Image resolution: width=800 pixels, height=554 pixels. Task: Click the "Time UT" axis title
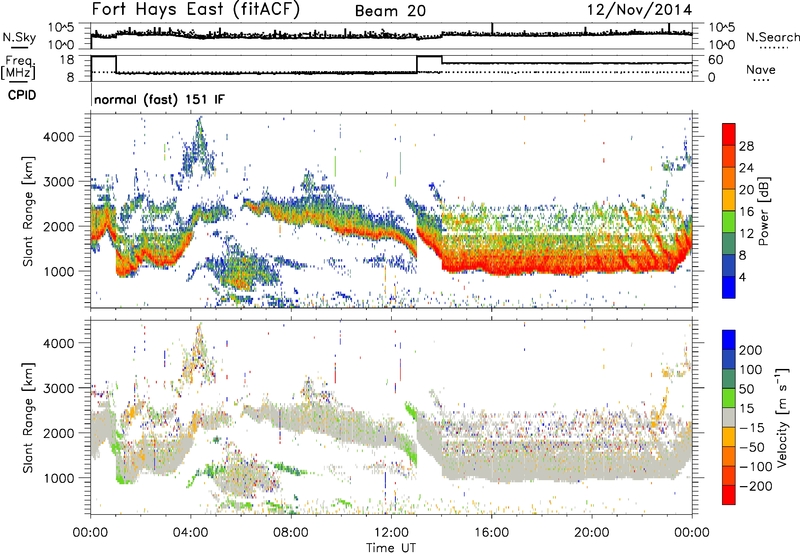(x=391, y=547)
